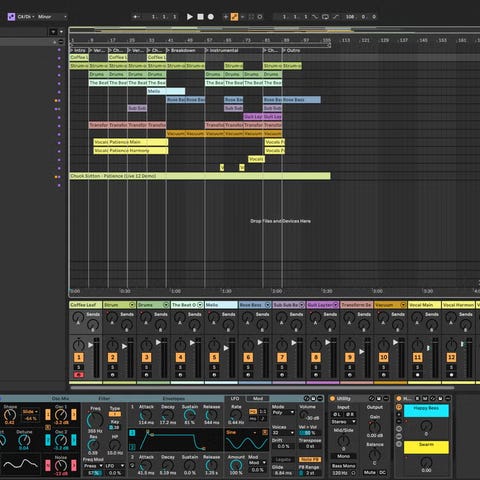Click the Utility Mono button
The height and width of the screenshot is (480, 480).
click(344, 456)
